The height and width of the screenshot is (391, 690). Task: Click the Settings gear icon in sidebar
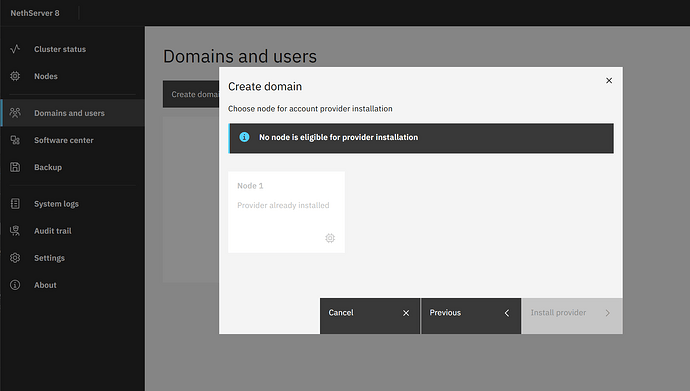(15, 258)
